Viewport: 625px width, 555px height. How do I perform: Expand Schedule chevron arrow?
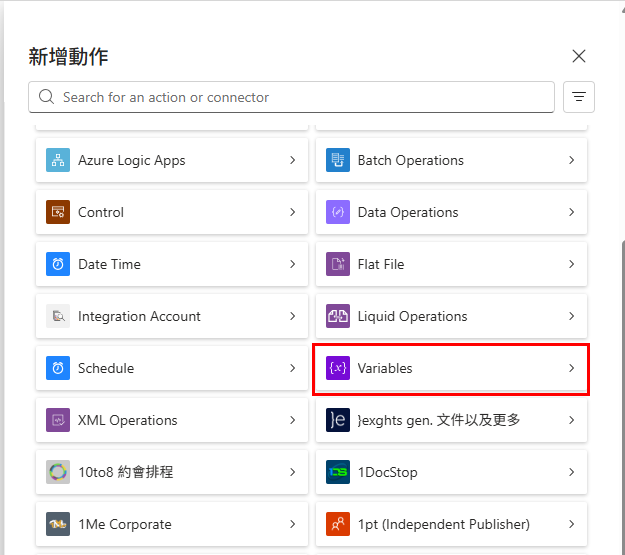coord(293,368)
